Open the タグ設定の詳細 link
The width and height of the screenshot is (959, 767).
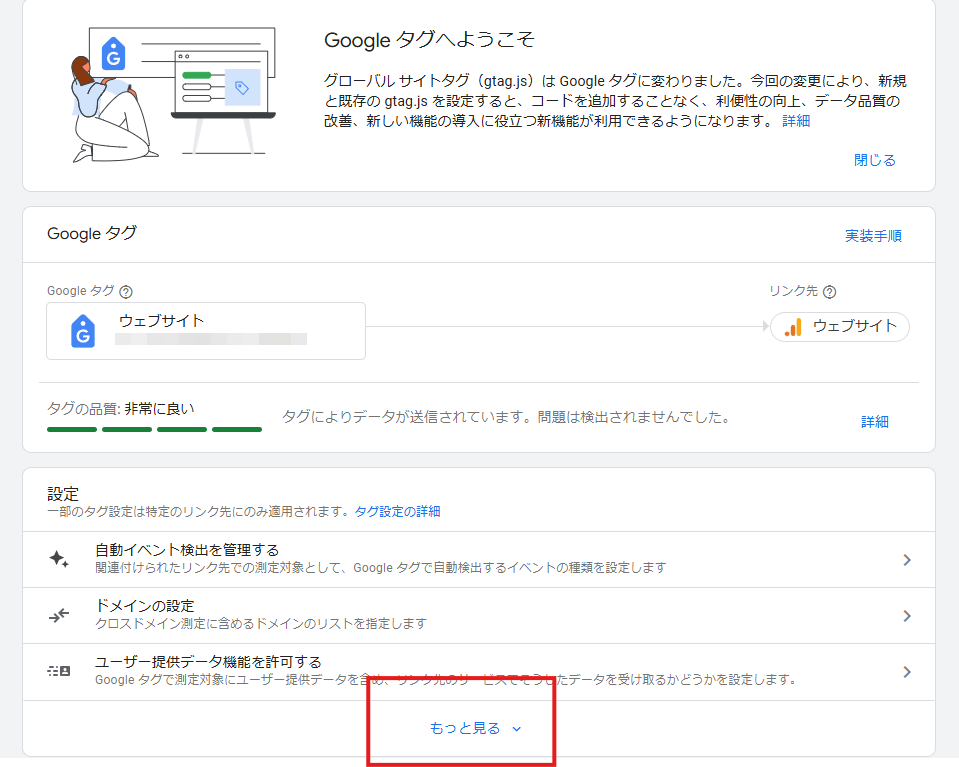pos(397,511)
